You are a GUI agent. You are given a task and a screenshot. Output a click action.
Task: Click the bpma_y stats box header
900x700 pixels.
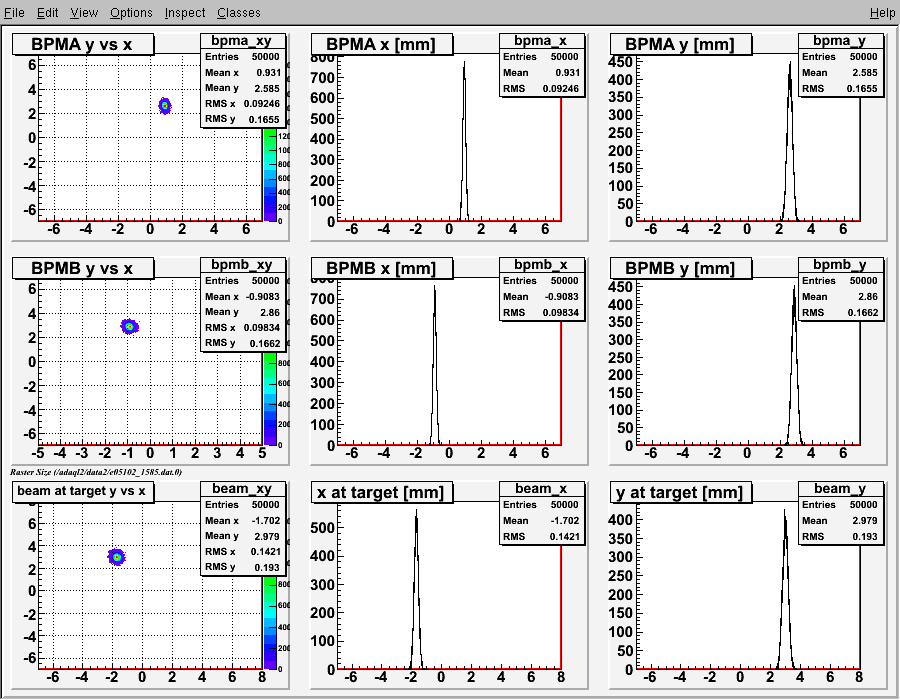(840, 41)
